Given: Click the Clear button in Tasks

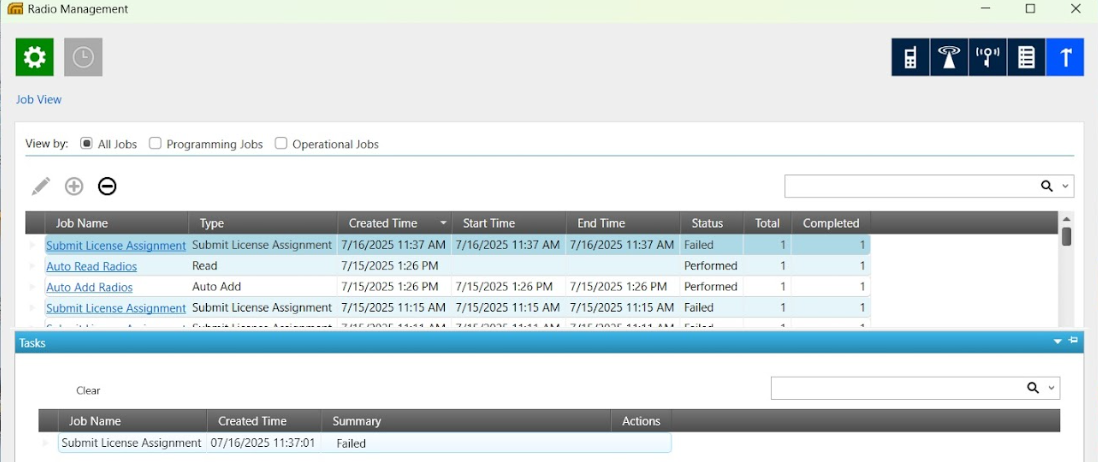Looking at the screenshot, I should (x=88, y=391).
